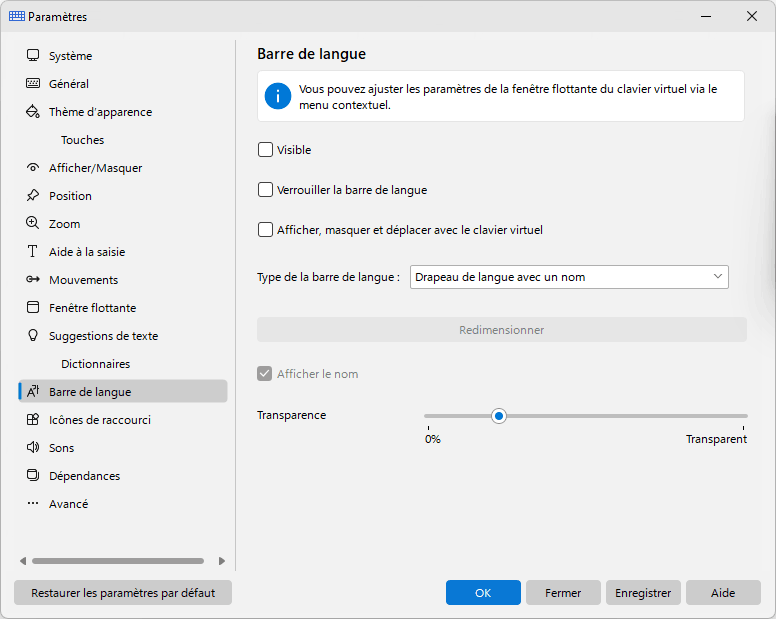
Task: Click the Transparence slider handle
Action: [x=499, y=416]
